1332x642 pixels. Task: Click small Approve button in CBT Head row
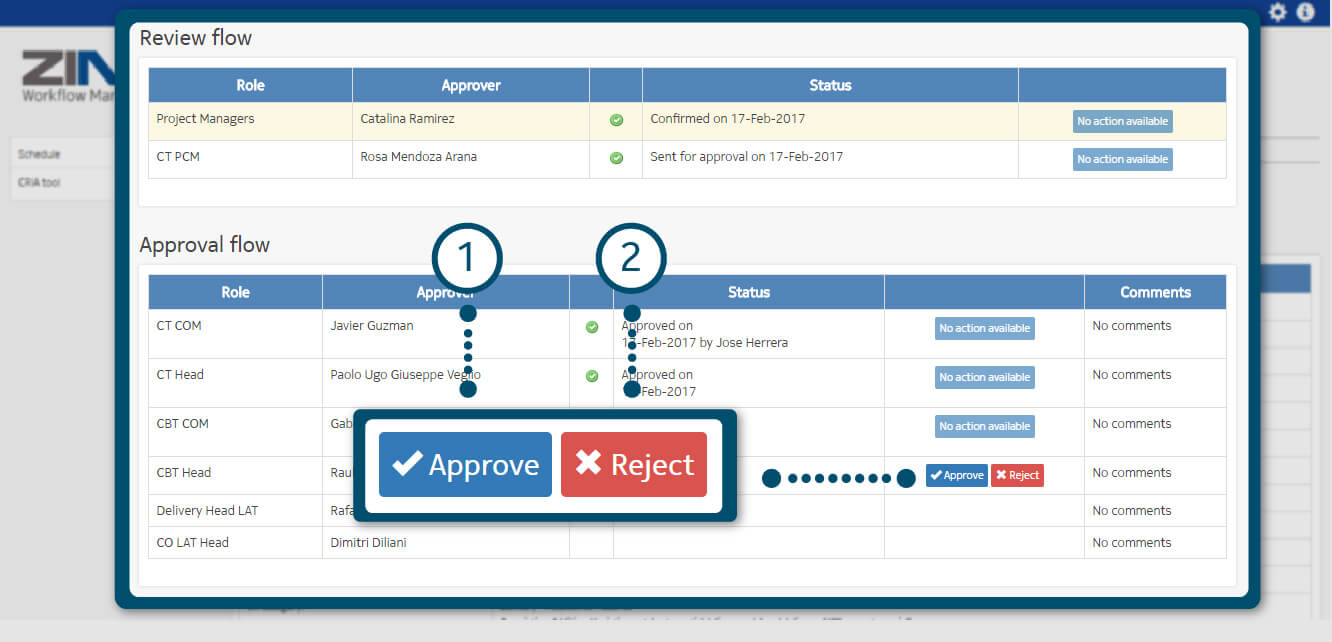[956, 476]
